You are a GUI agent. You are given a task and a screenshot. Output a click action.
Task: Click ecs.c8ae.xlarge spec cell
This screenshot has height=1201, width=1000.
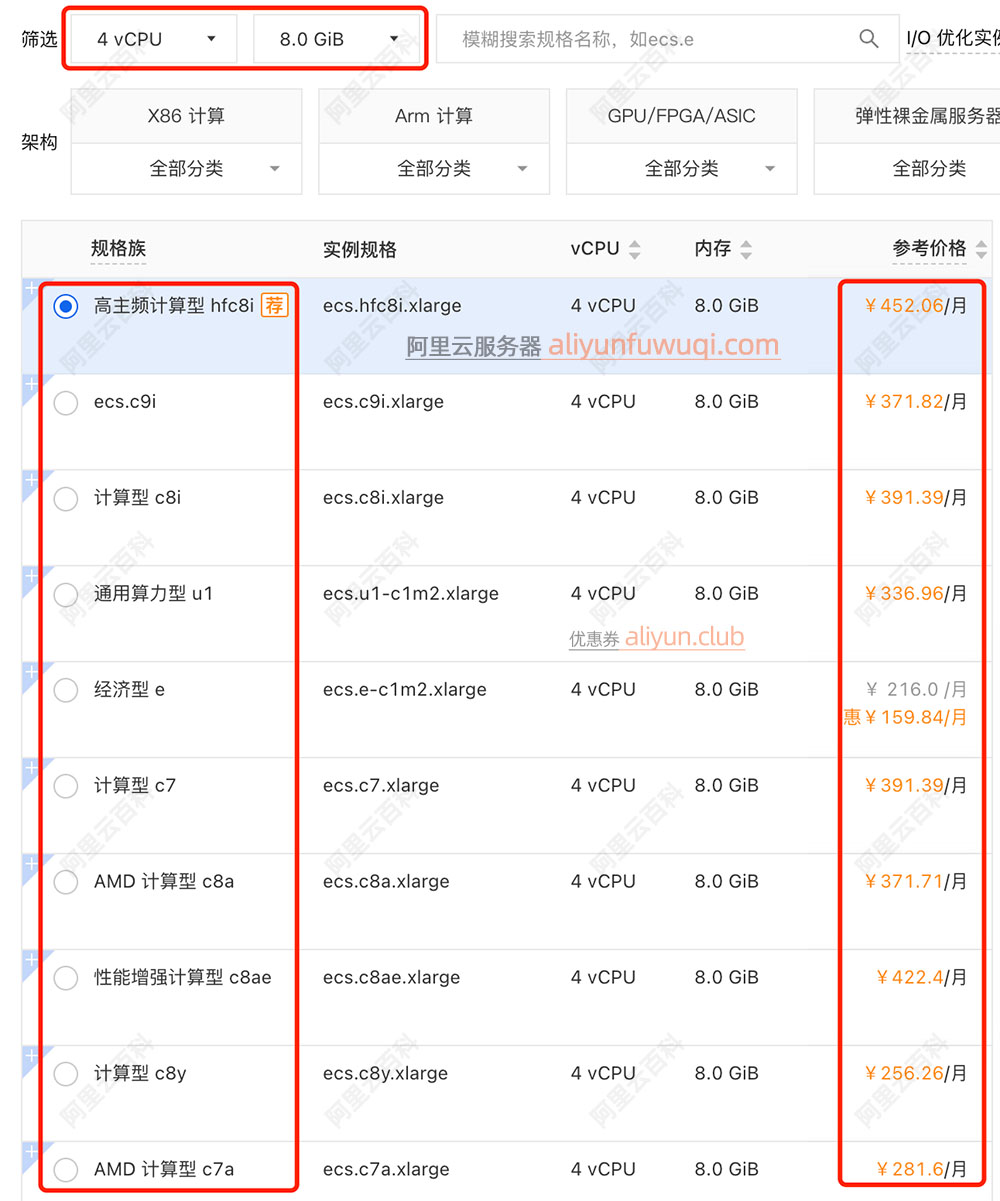coord(391,978)
